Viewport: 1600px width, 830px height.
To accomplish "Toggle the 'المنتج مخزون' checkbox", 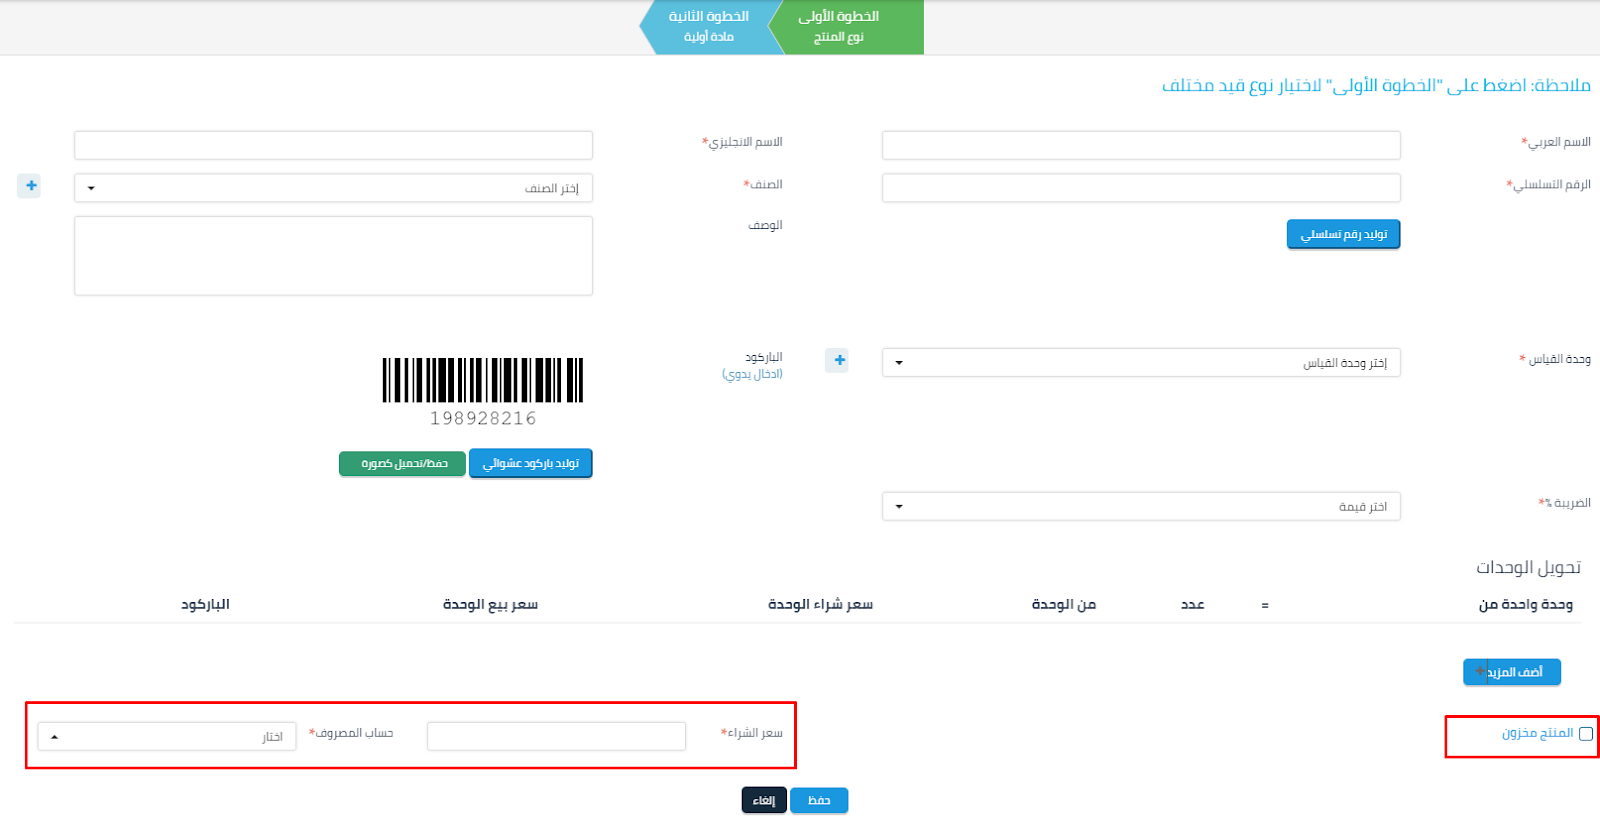I will 1585,734.
